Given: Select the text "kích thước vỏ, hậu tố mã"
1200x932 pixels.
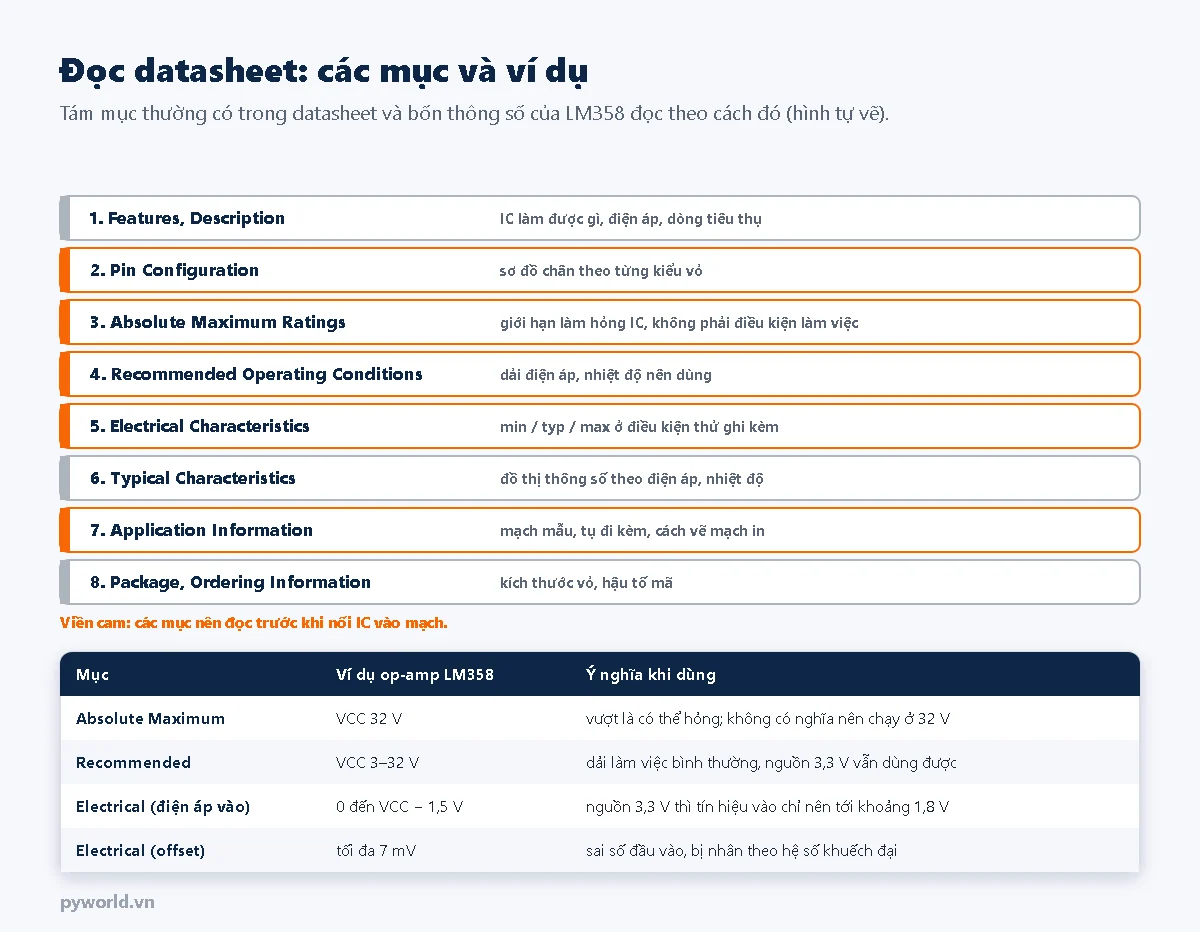Looking at the screenshot, I should (586, 583).
